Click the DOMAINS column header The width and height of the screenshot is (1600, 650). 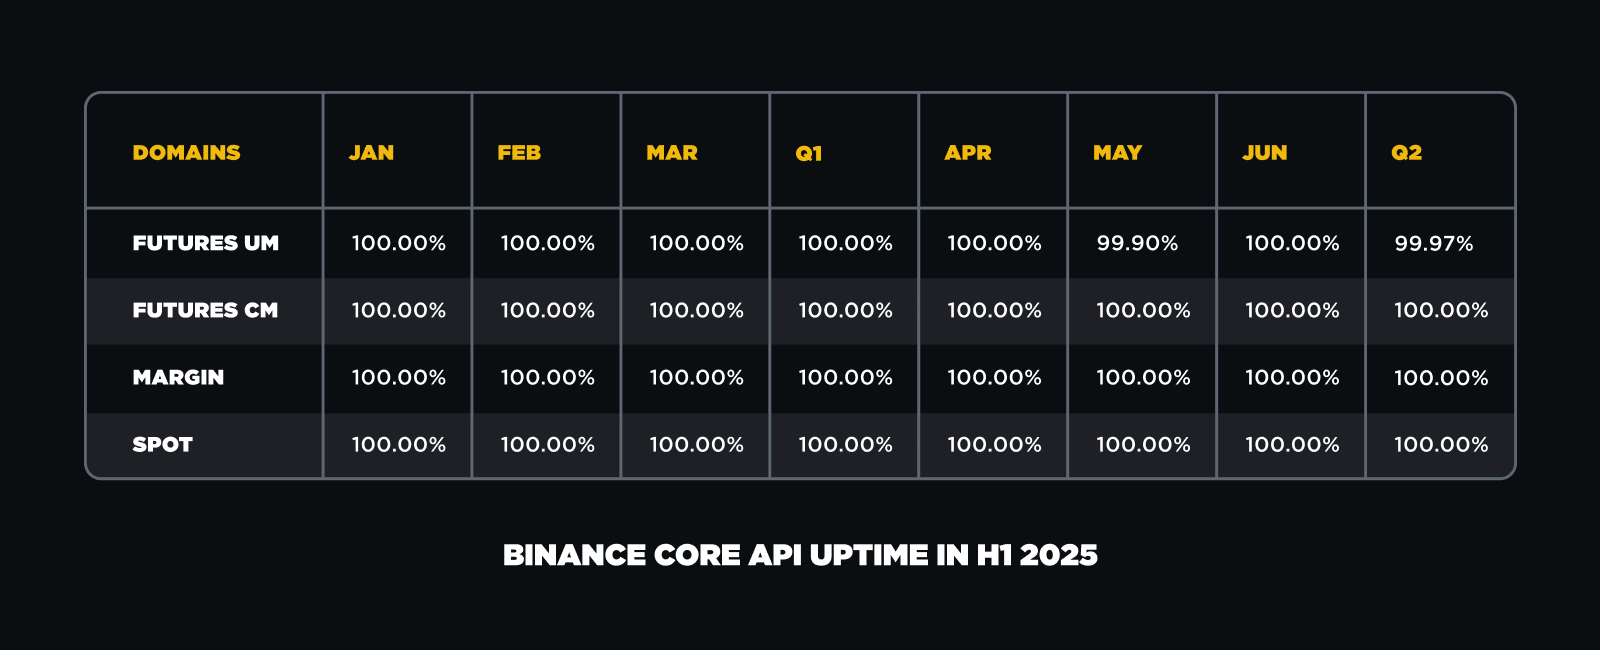tap(186, 153)
